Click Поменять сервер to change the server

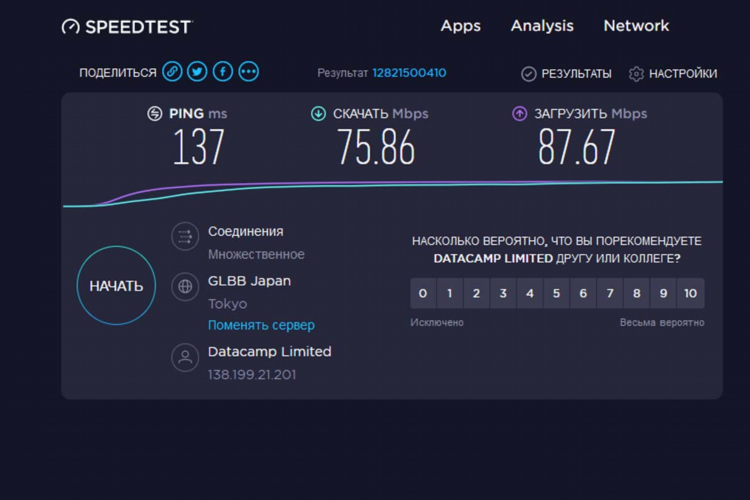[261, 325]
